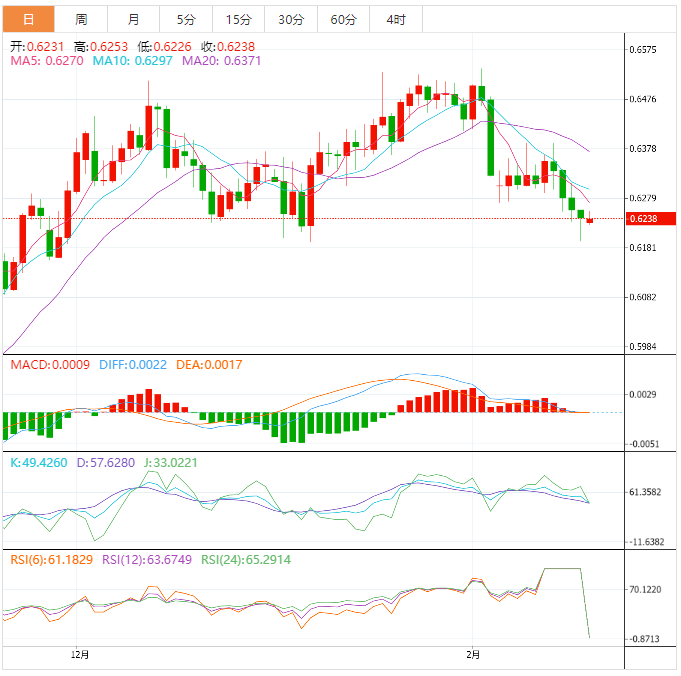Choose the 15分 timeframe tab
The width and height of the screenshot is (681, 676).
click(x=239, y=19)
